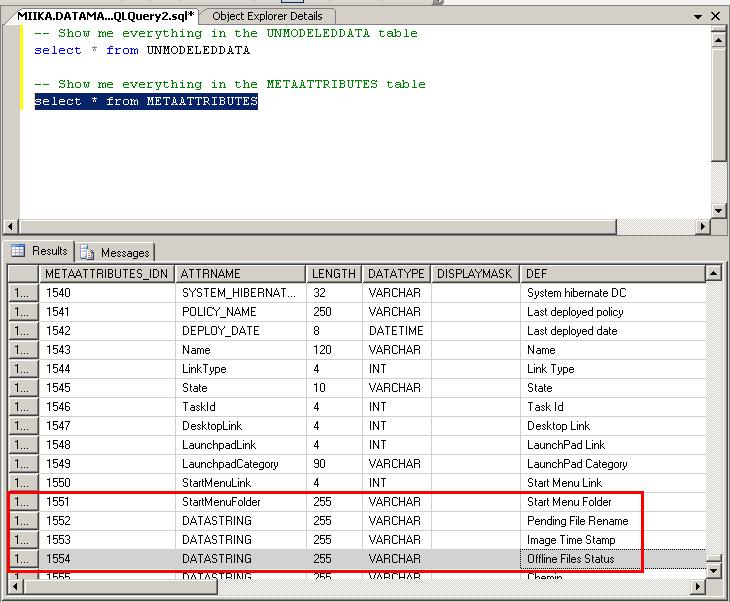
Task: Select all rows via grid corner cell
Action: [23, 274]
